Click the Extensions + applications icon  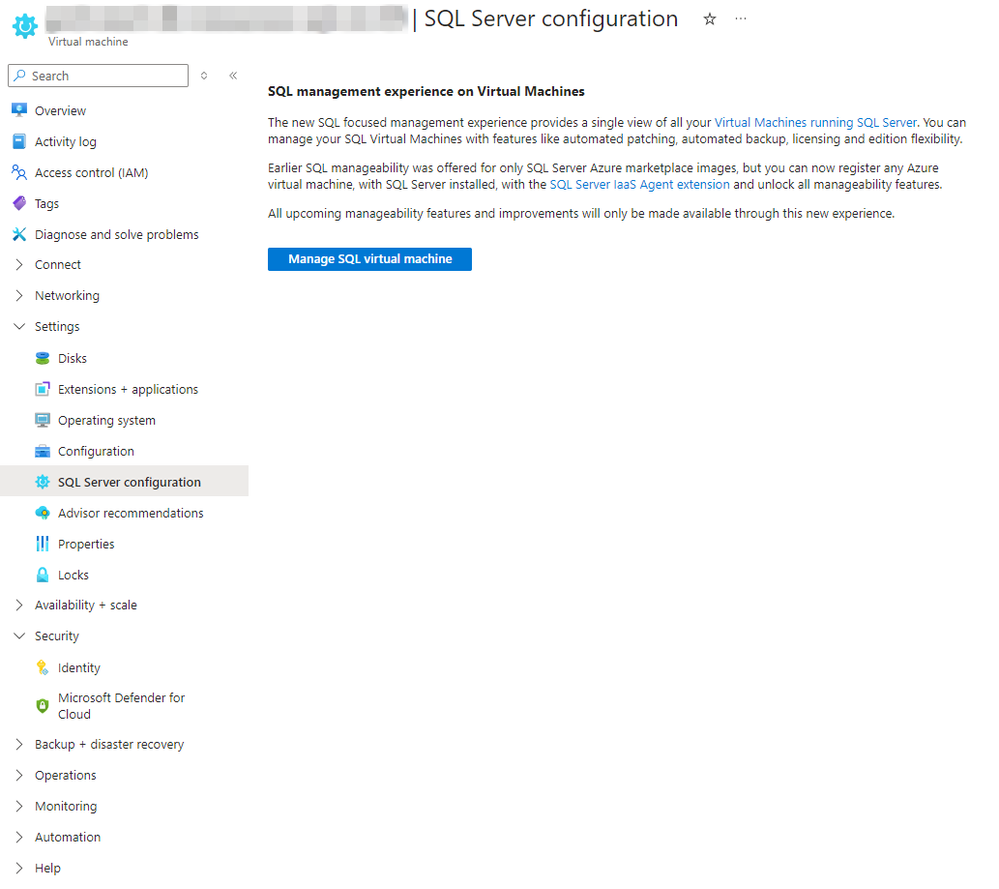[43, 389]
